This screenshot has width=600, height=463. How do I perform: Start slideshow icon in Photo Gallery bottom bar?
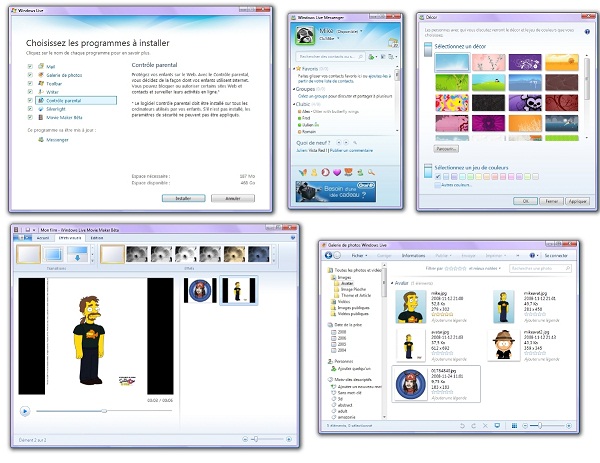(497, 426)
